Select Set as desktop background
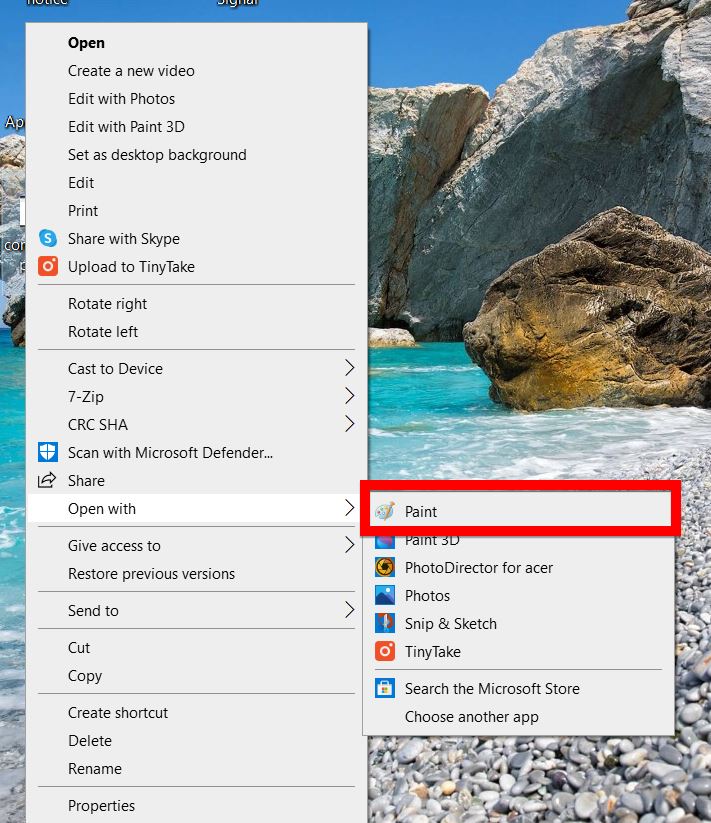The image size is (711, 823). tap(197, 154)
